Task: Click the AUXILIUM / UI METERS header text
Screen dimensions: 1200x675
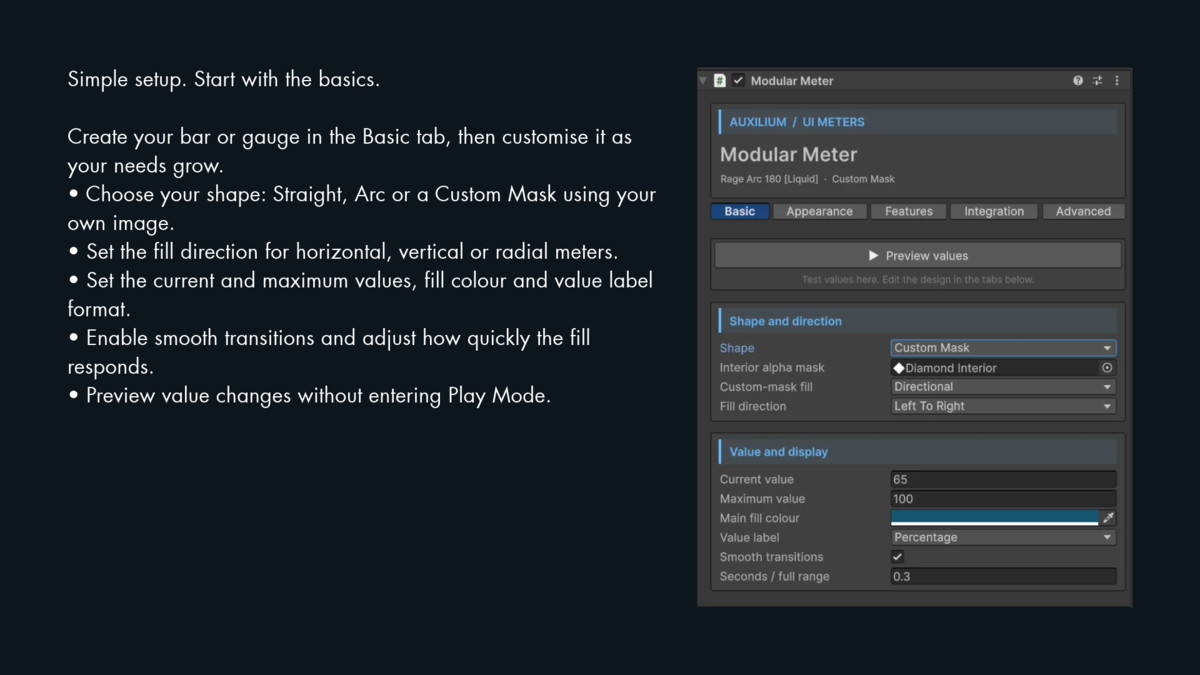Action: [x=797, y=122]
